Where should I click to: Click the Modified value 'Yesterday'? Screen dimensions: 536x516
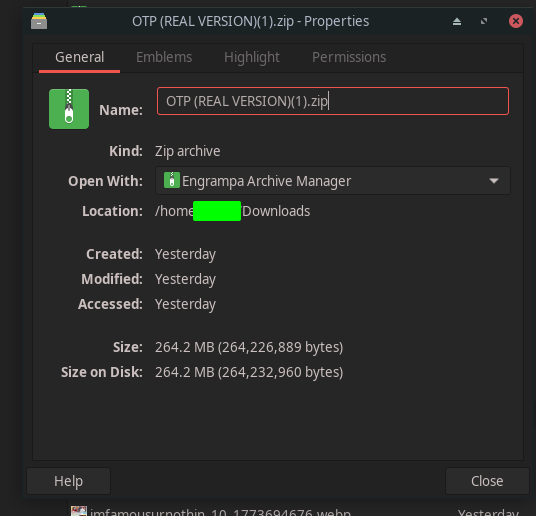[x=185, y=279]
